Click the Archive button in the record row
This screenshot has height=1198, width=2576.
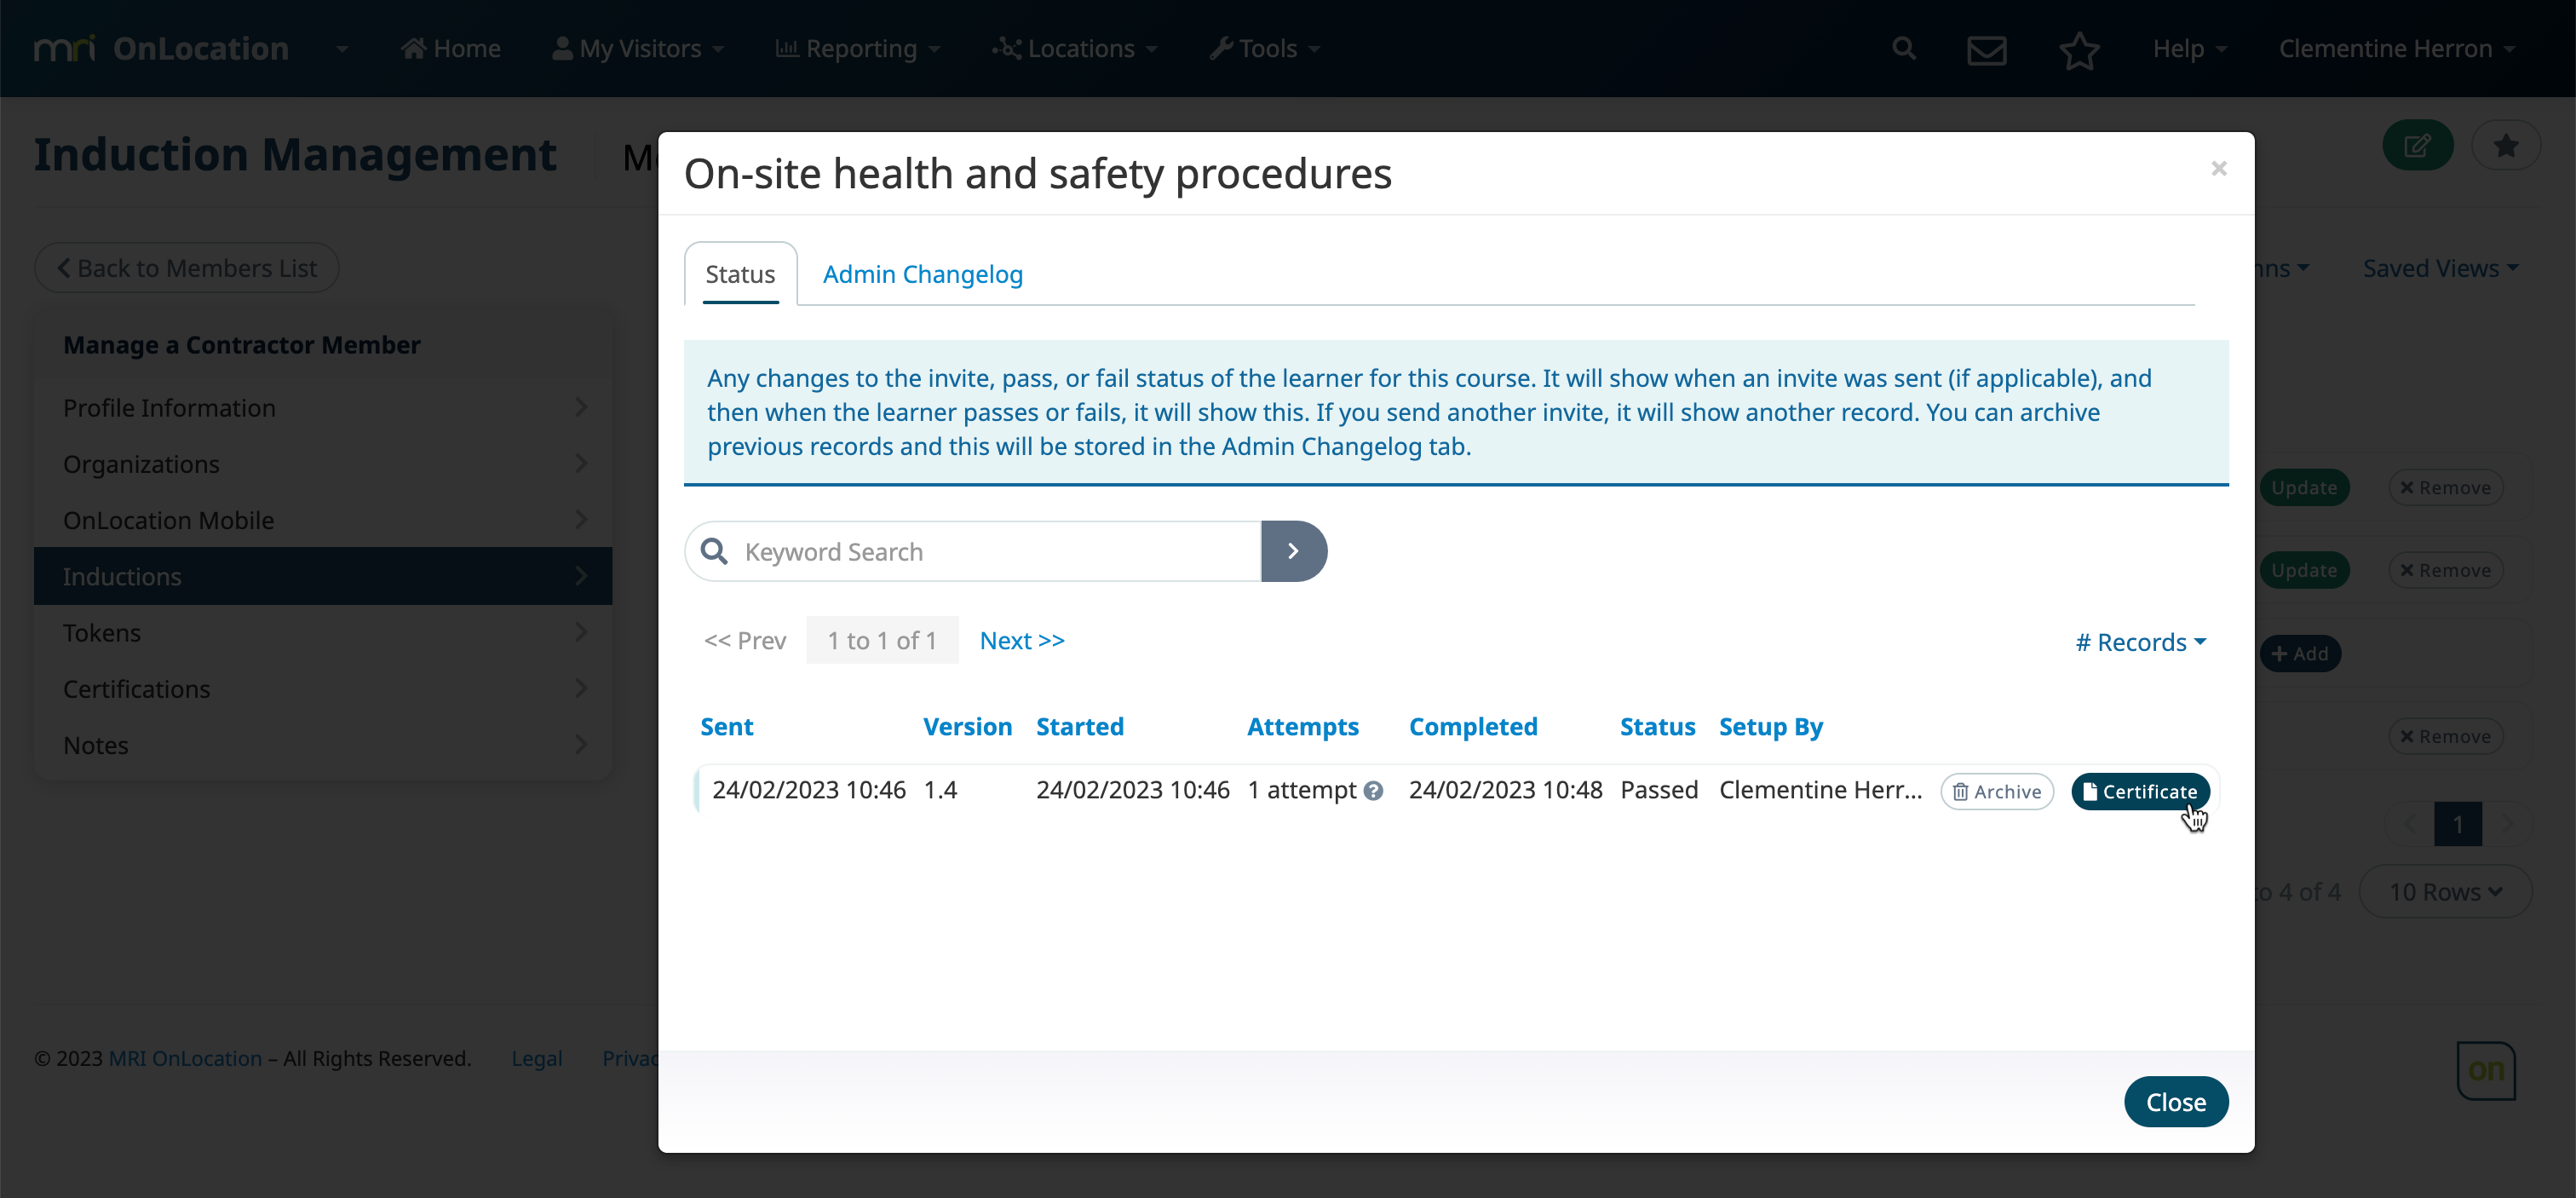tap(1997, 791)
